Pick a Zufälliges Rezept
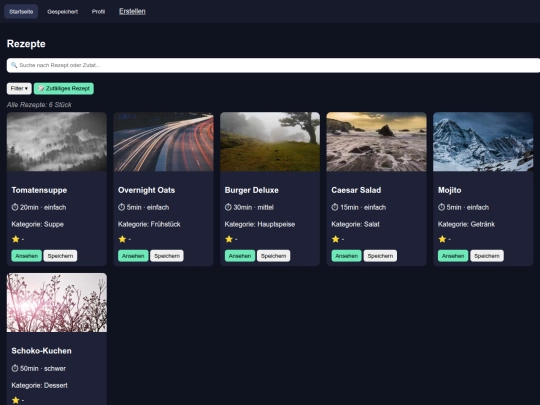The height and width of the screenshot is (405, 540). click(x=64, y=89)
